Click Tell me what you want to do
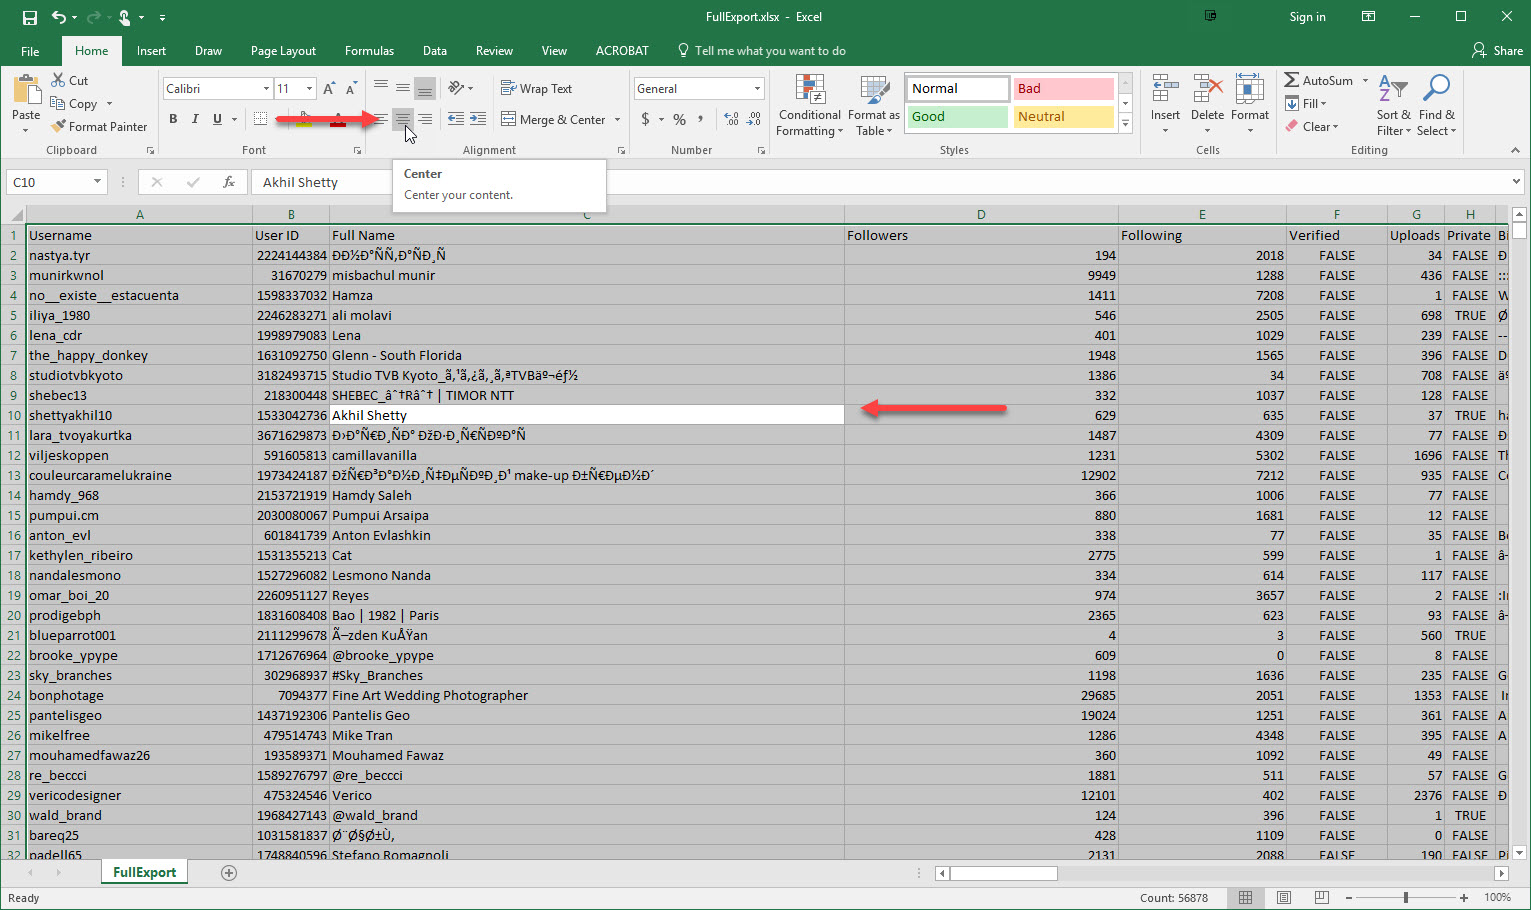This screenshot has width=1531, height=910. (x=761, y=51)
